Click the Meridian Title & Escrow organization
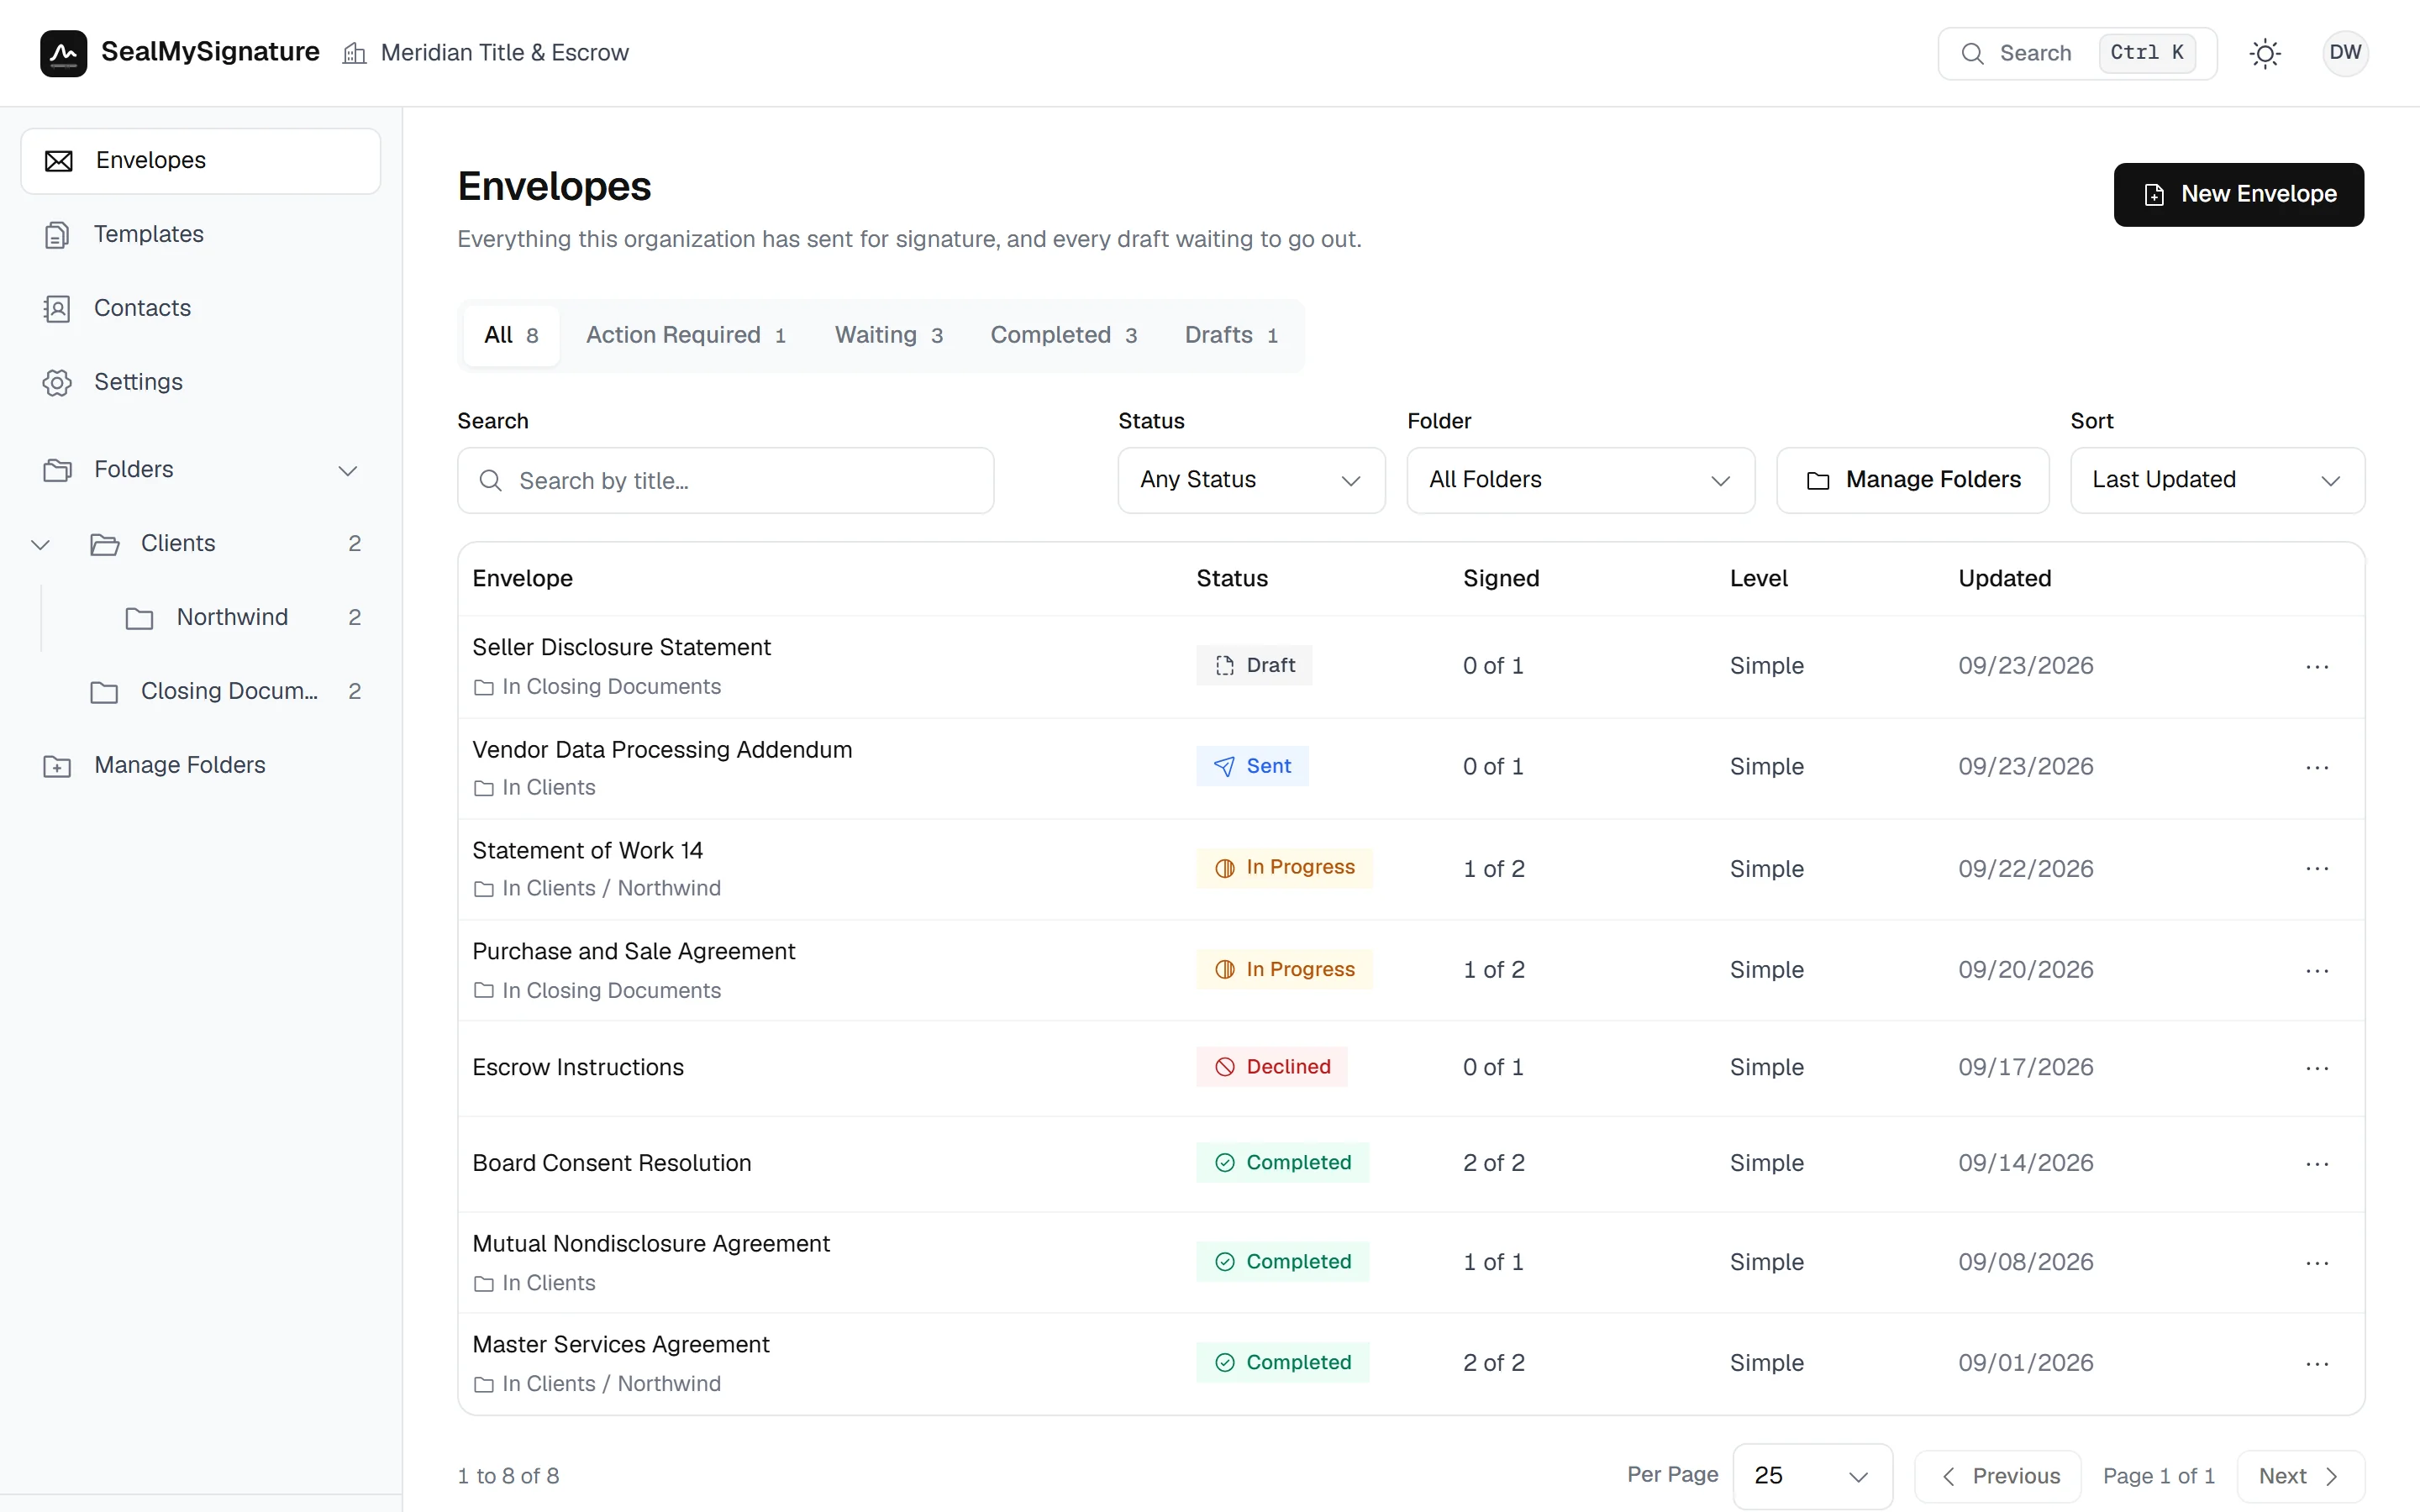The width and height of the screenshot is (2420, 1512). tap(486, 53)
